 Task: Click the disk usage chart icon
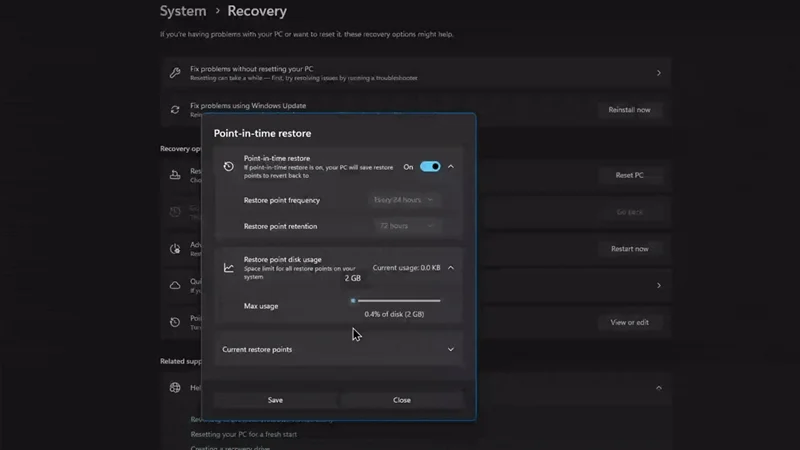tap(229, 268)
